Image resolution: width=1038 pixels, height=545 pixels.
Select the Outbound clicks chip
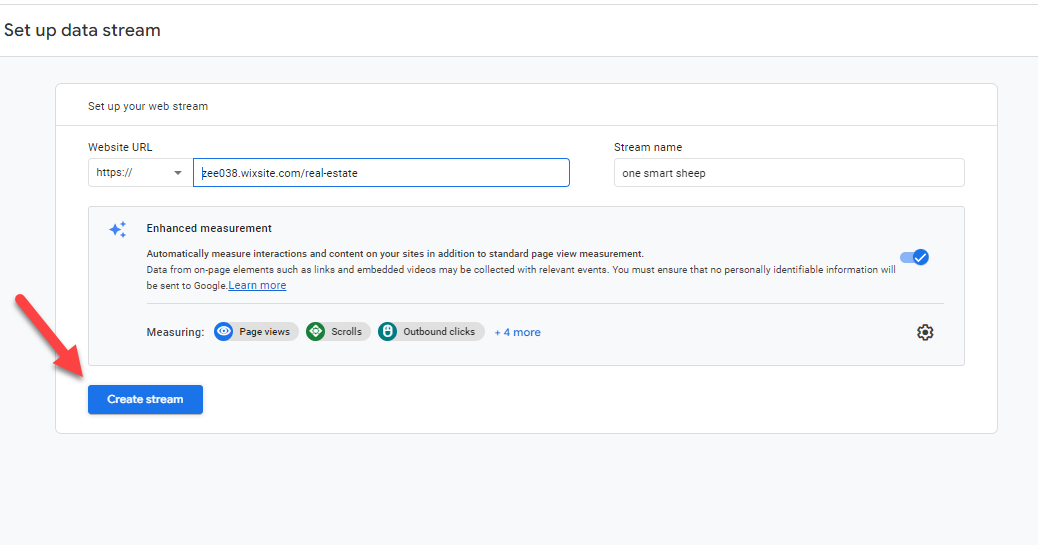coord(431,332)
